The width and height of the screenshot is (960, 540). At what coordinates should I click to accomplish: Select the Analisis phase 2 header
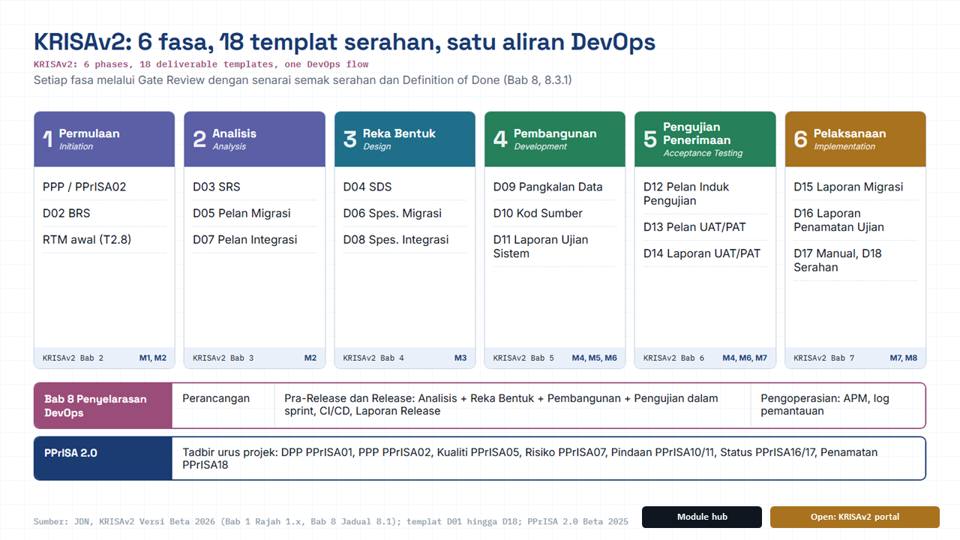click(254, 139)
